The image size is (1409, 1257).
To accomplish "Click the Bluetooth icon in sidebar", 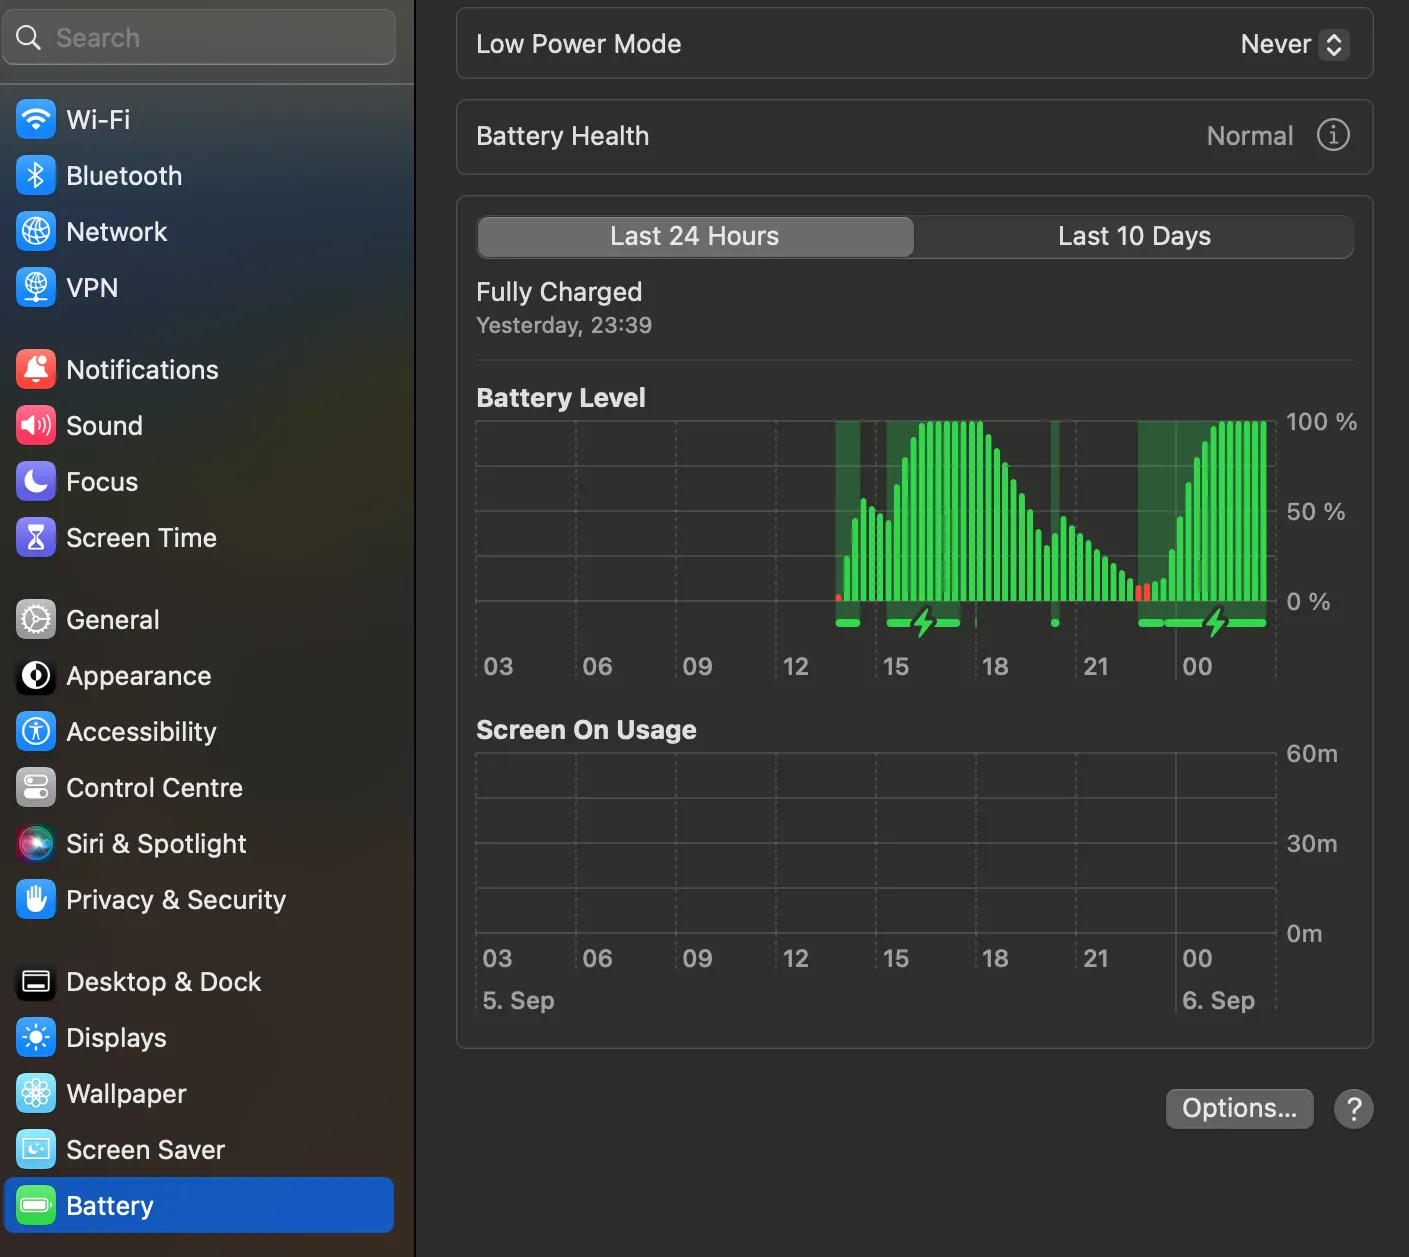I will pos(36,176).
